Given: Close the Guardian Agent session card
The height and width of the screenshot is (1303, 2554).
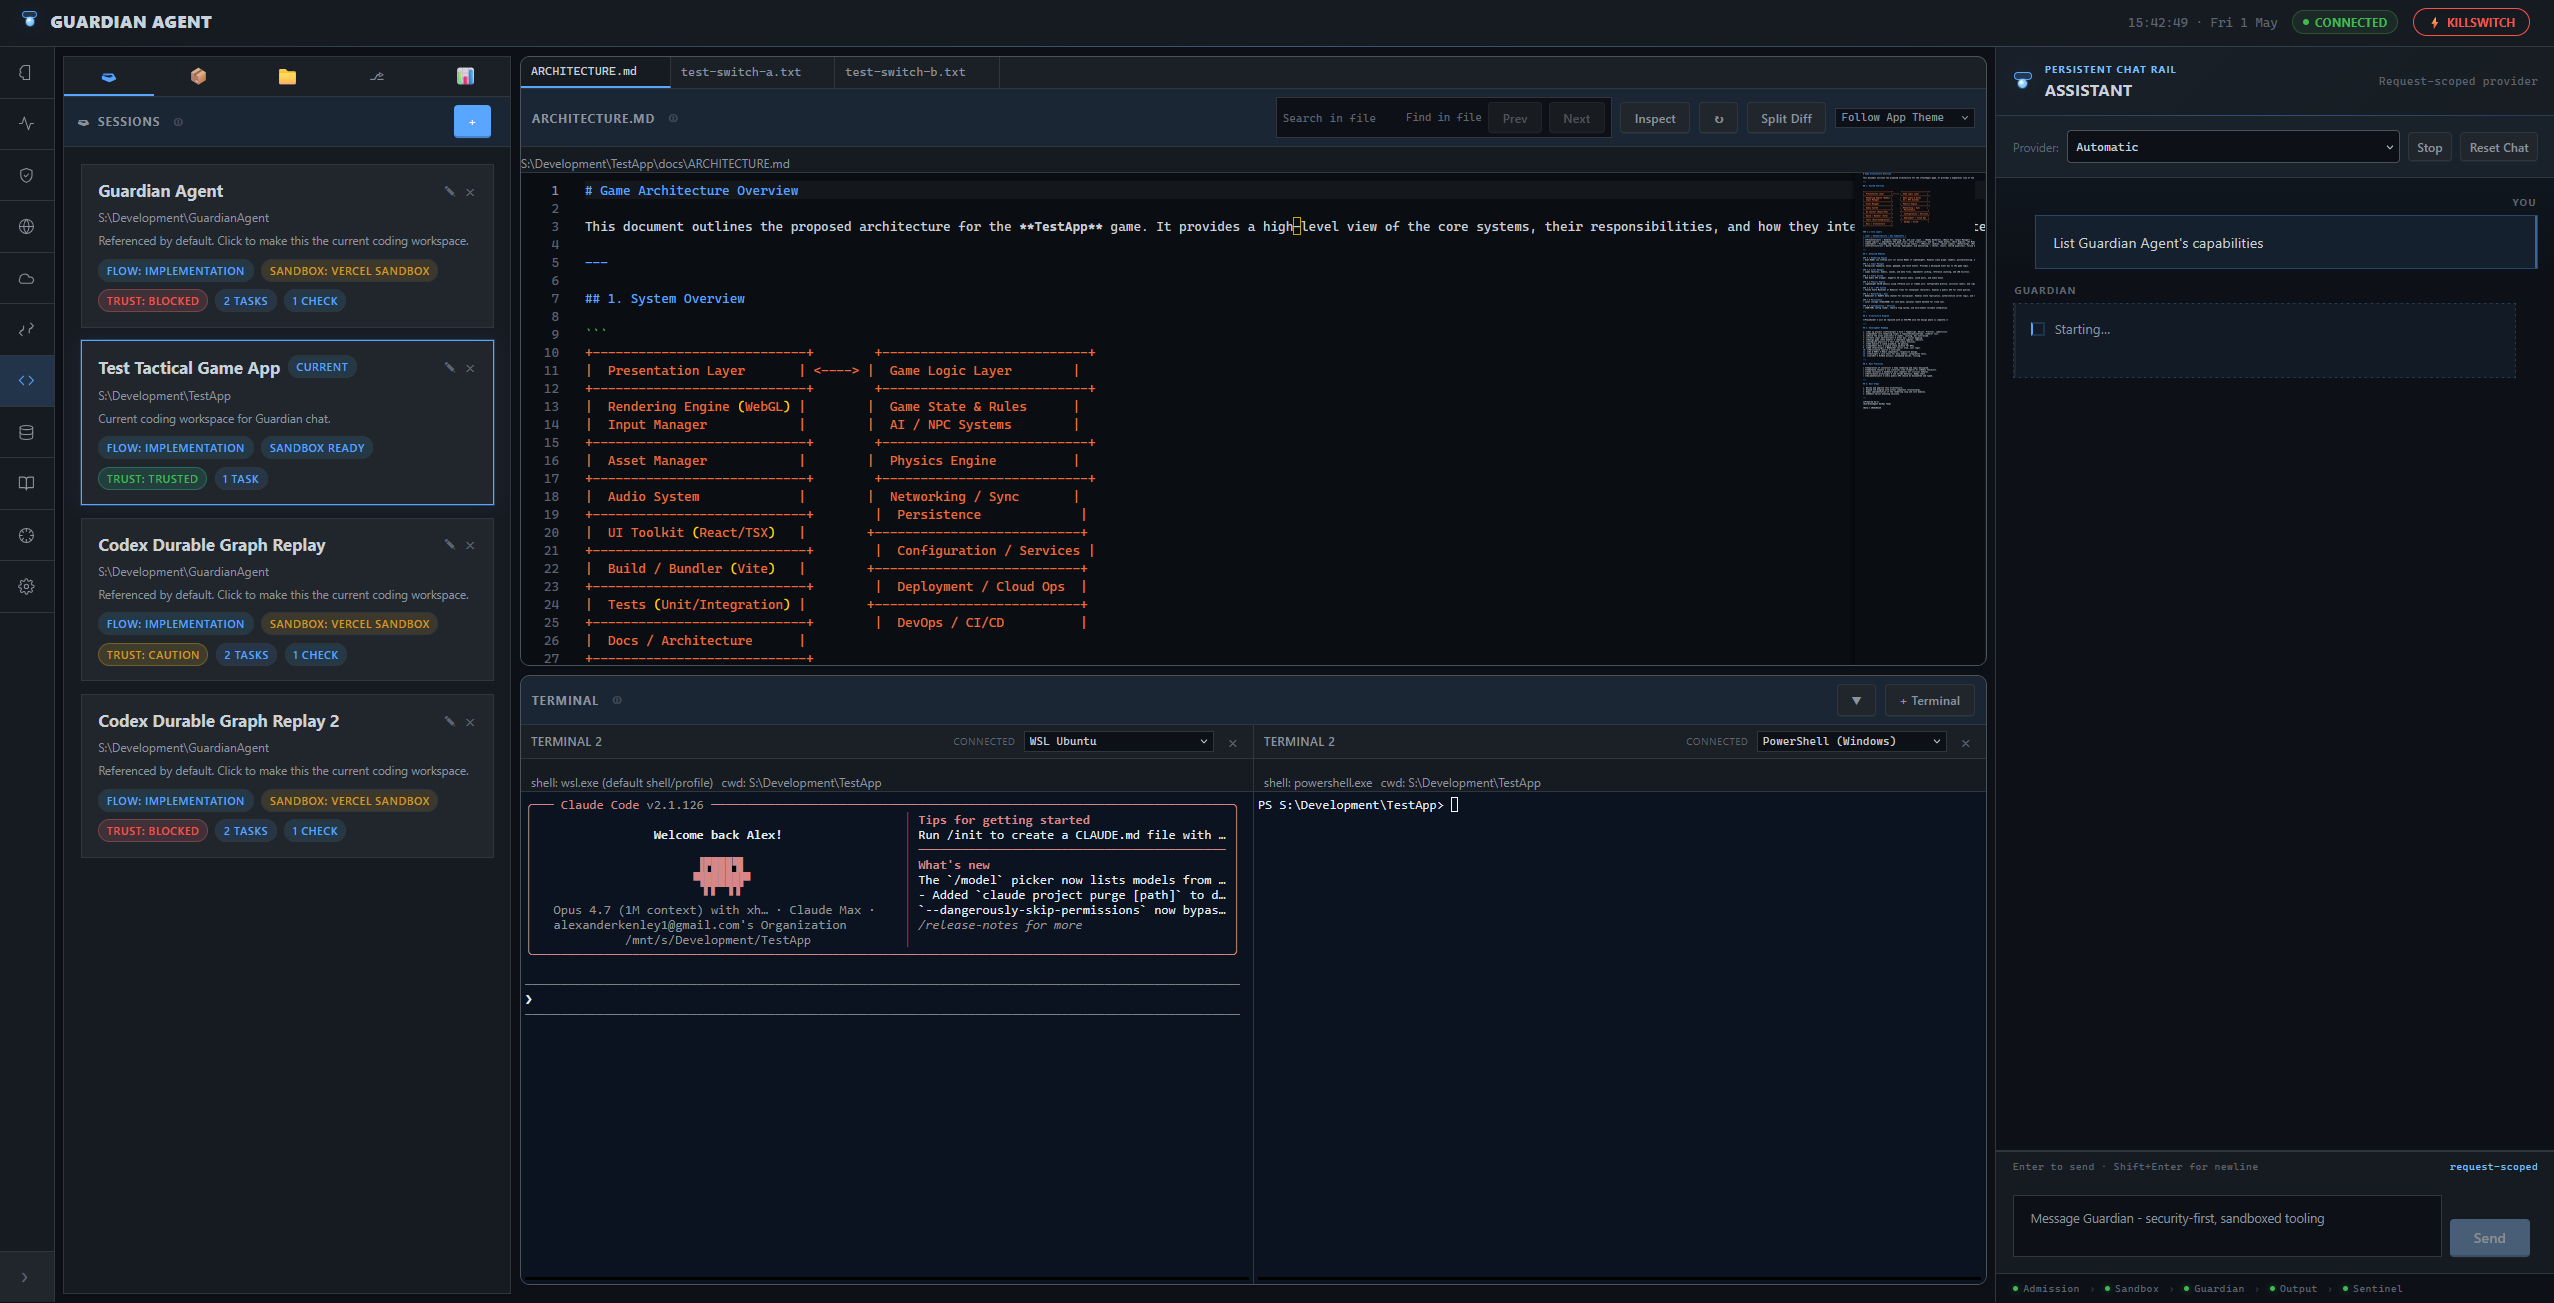Looking at the screenshot, I should [x=470, y=192].
